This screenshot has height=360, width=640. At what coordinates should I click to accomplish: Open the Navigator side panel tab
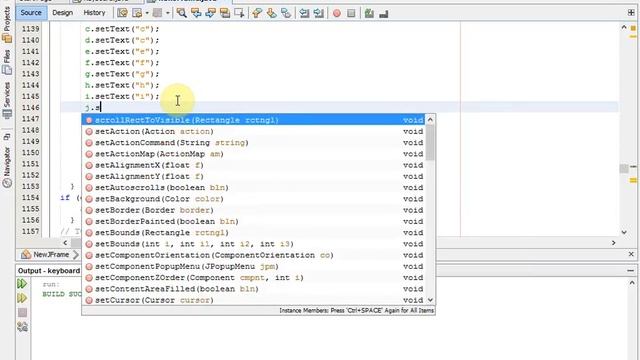coord(7,167)
